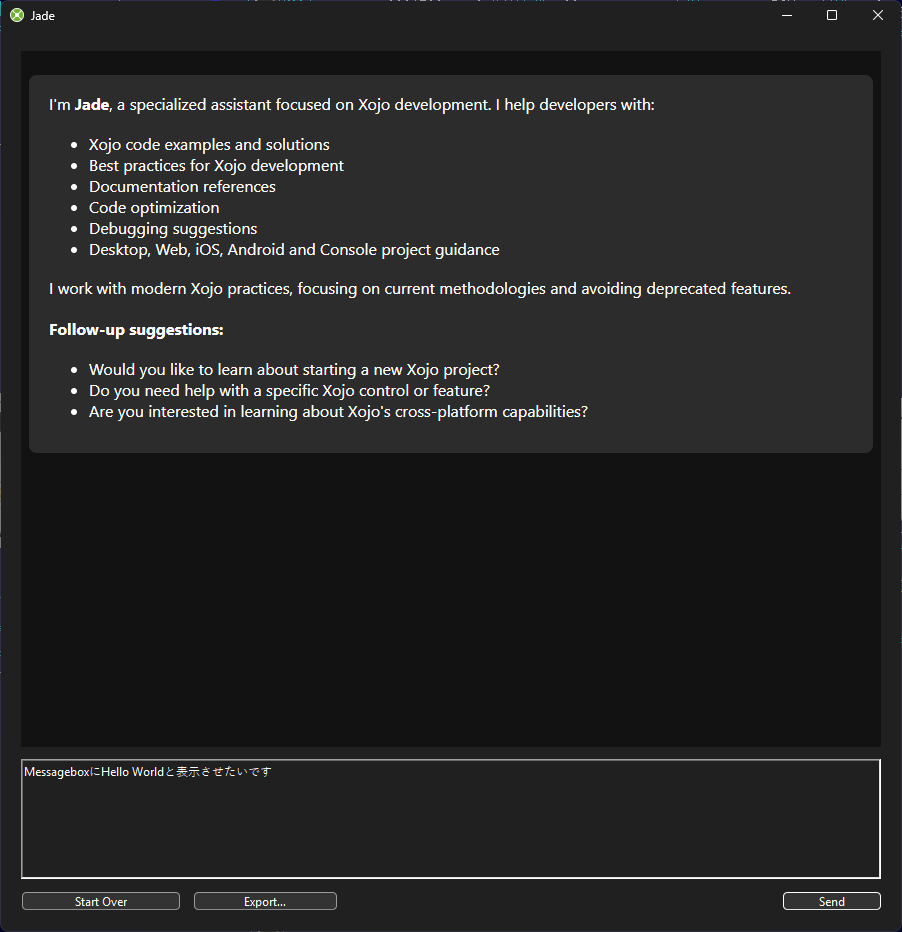The image size is (902, 932).
Task: Close the Jade window
Action: tap(878, 15)
